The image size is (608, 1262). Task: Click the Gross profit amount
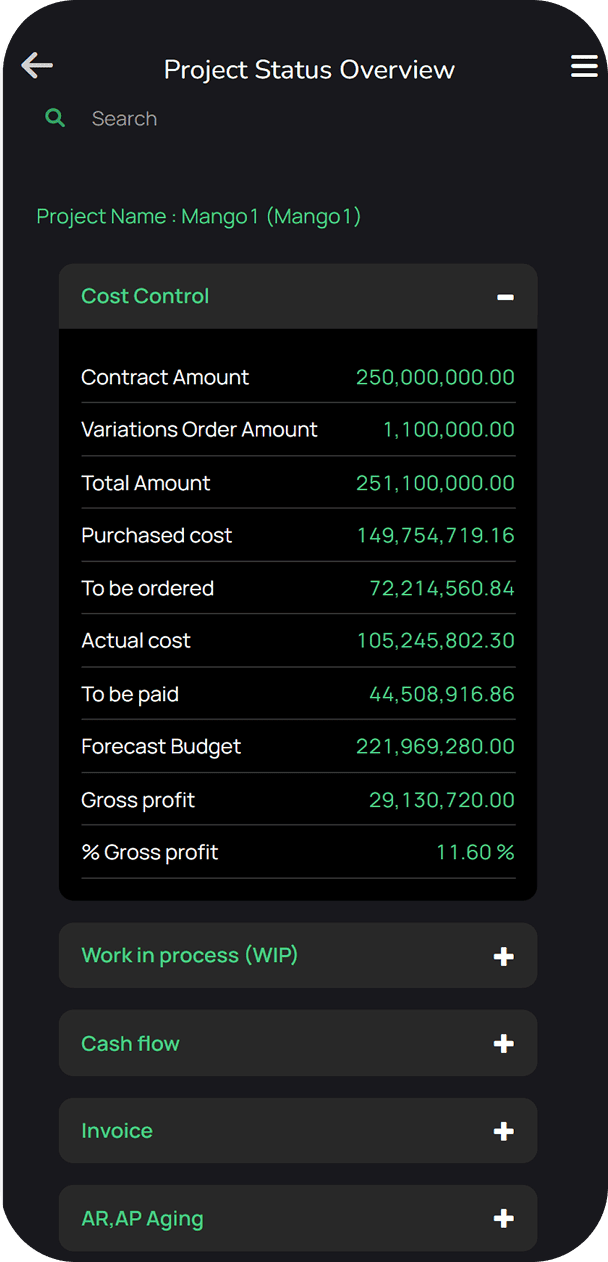pos(441,800)
